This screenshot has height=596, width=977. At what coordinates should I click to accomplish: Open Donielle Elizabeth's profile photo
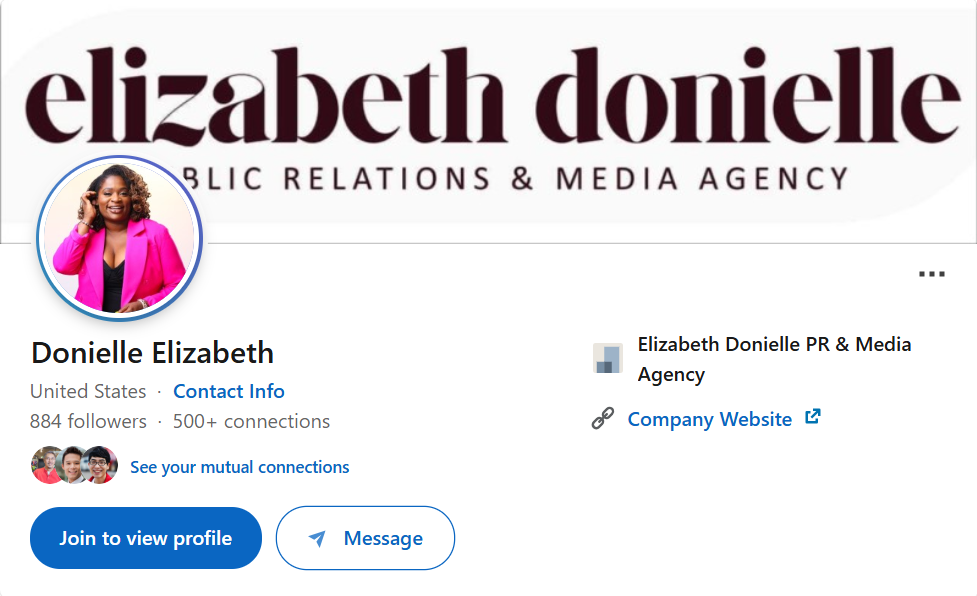pos(119,238)
